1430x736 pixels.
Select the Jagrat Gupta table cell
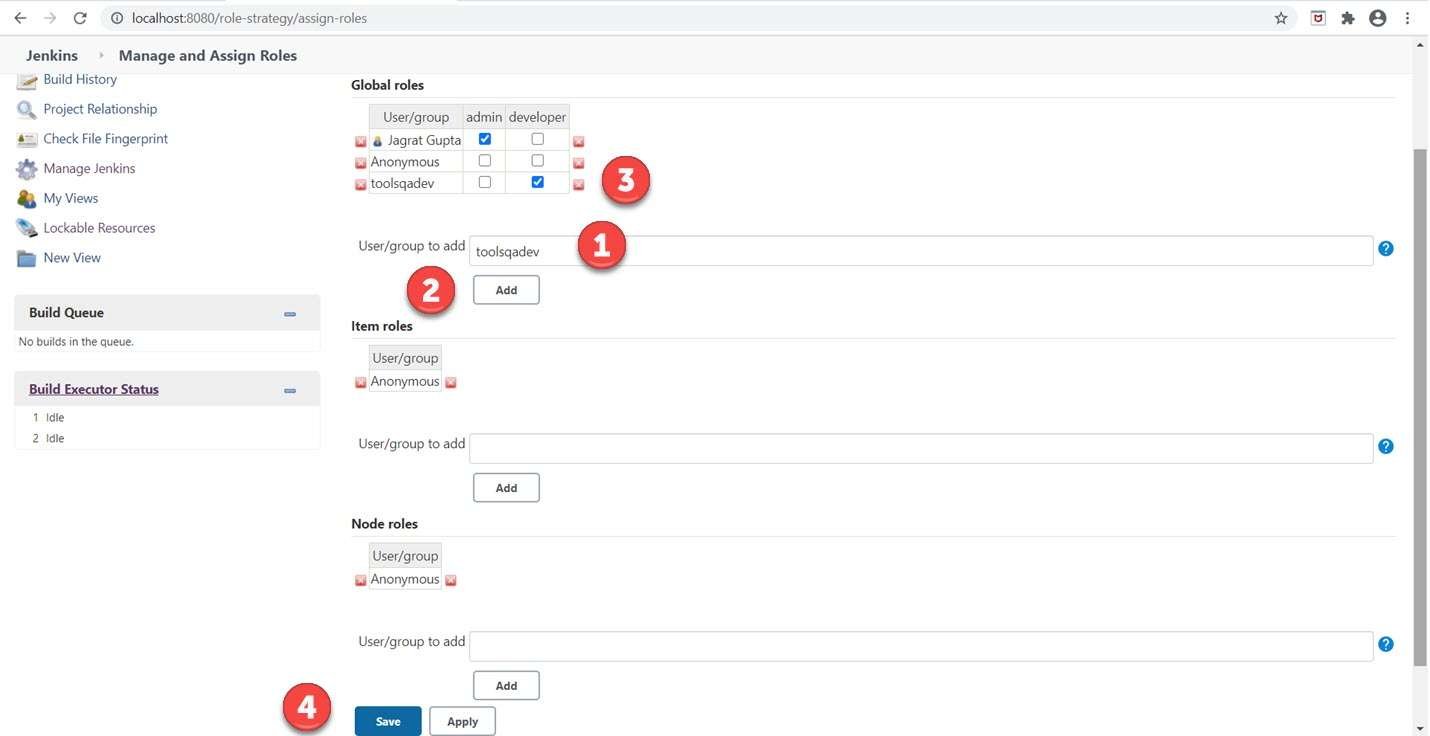point(416,140)
